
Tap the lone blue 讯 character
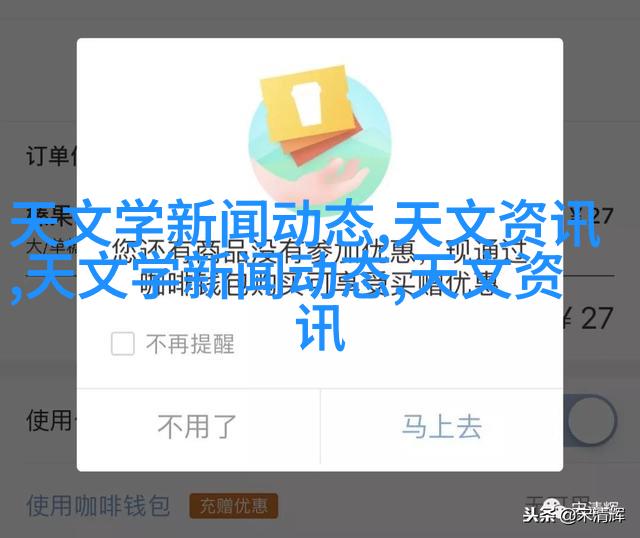pos(320,328)
